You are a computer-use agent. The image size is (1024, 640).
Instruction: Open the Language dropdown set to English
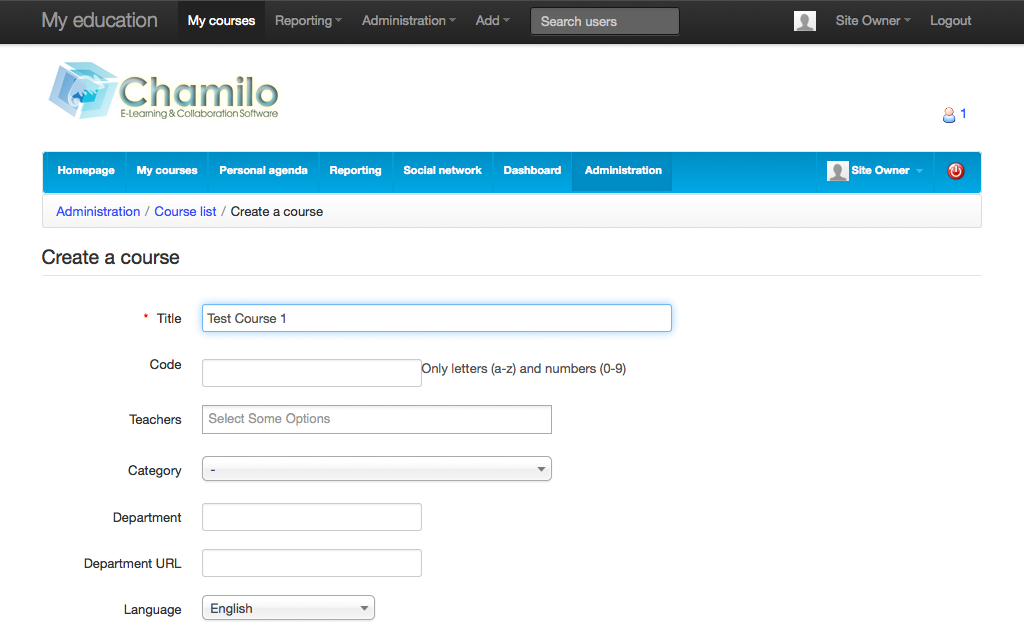pyautogui.click(x=288, y=608)
